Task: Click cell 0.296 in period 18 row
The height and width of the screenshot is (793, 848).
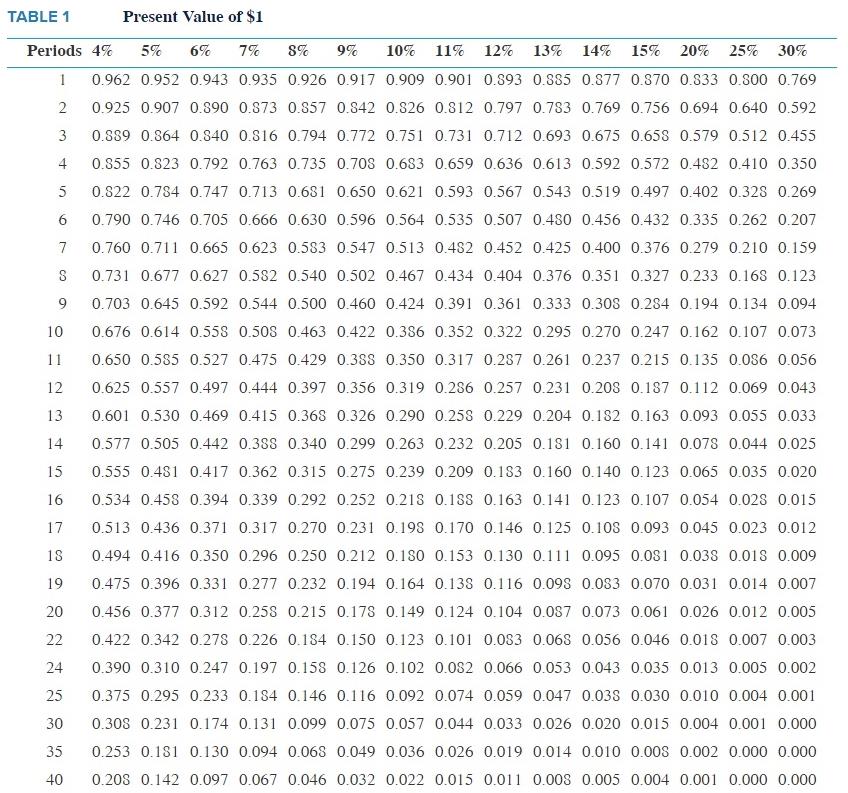Action: 258,556
